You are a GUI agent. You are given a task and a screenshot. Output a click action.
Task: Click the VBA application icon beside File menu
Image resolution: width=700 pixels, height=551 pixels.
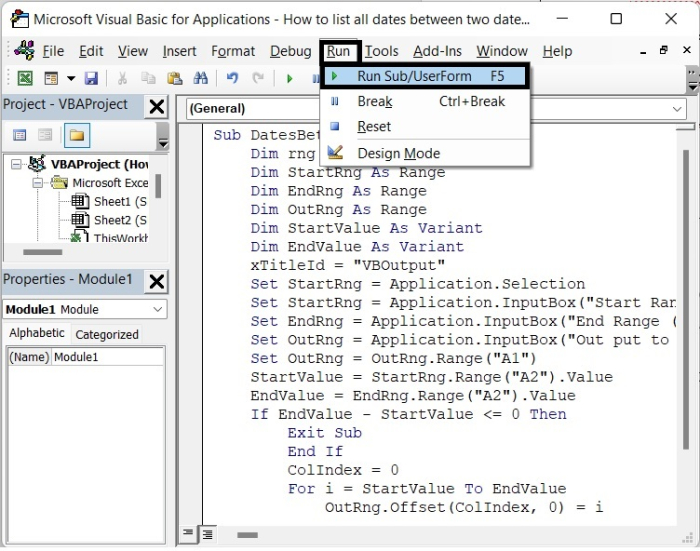(24, 50)
